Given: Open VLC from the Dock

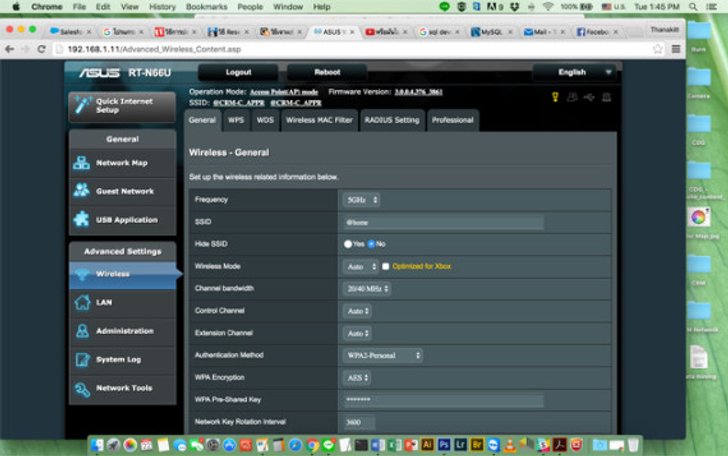Looking at the screenshot, I should [510, 445].
